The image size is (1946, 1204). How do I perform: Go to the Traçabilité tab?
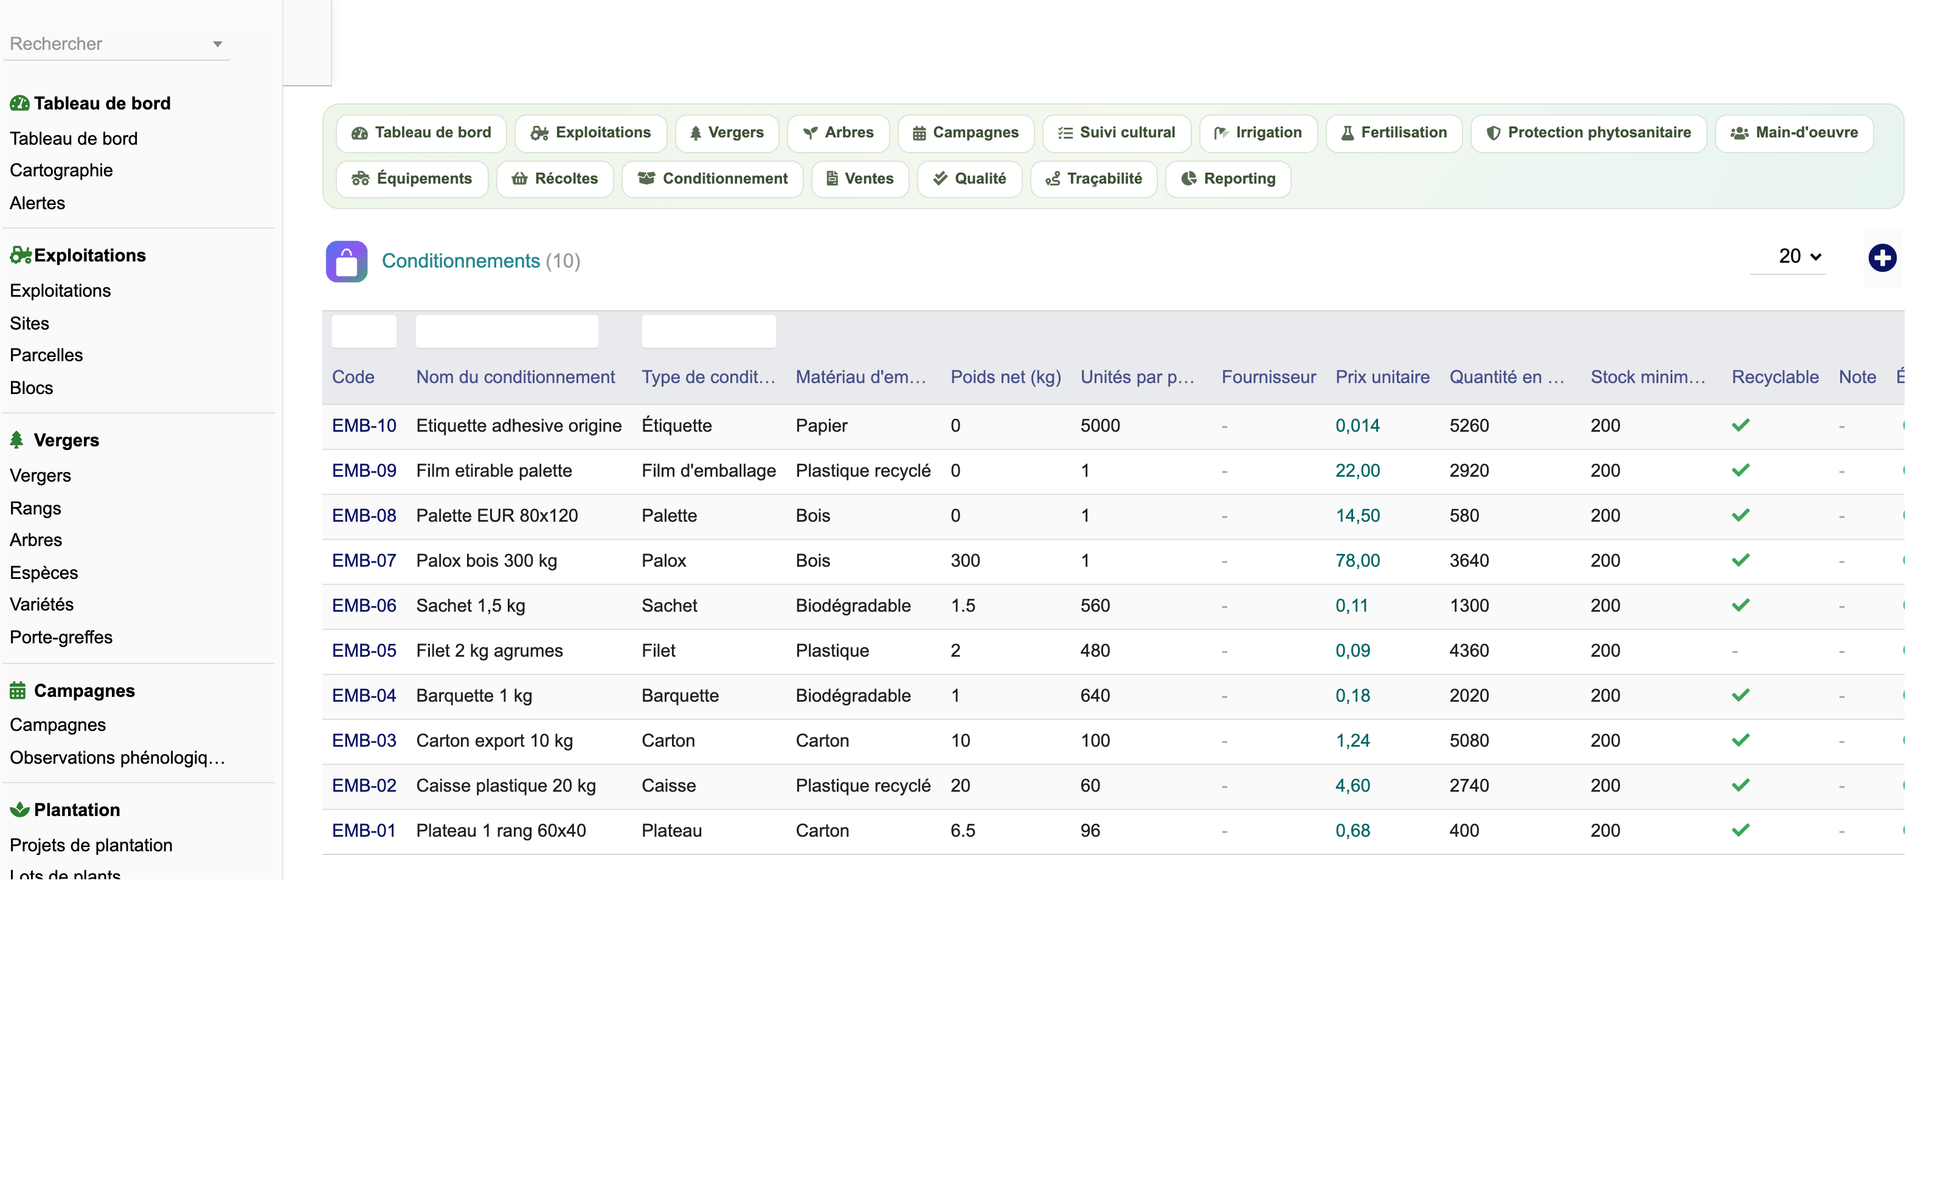tap(1093, 179)
